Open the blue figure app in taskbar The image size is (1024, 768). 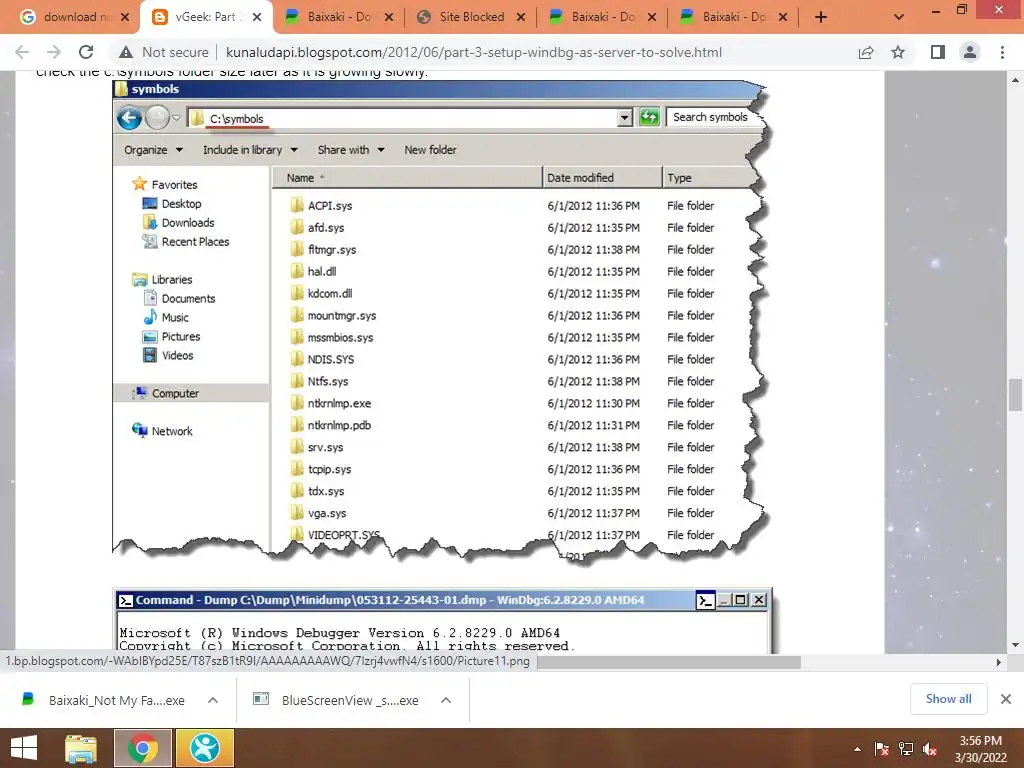click(x=204, y=748)
